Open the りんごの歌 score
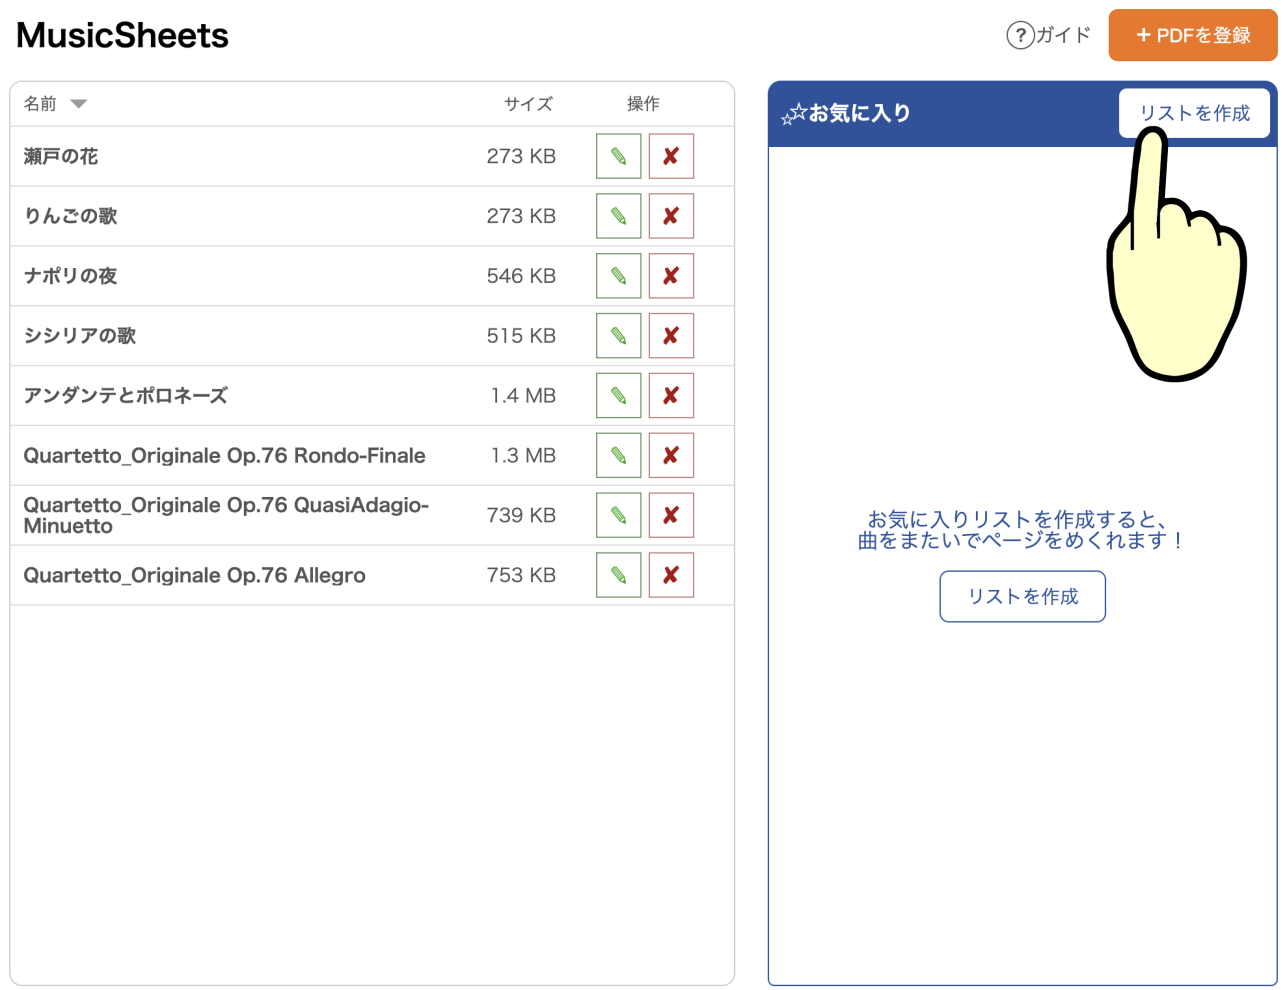This screenshot has height=990, width=1287. [x=71, y=216]
